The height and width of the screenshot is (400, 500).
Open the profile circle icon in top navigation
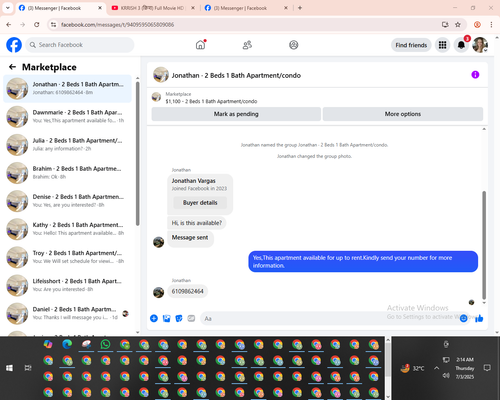[294, 45]
